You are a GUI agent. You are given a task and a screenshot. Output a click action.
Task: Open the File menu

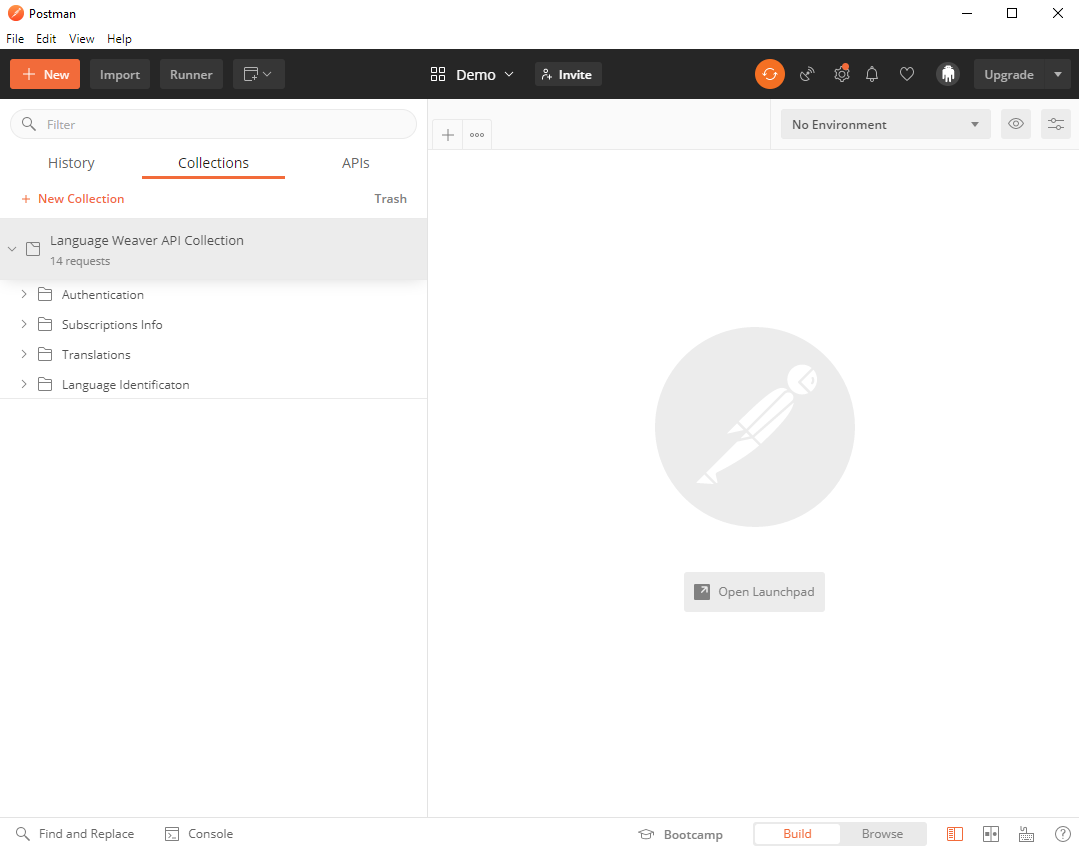15,39
